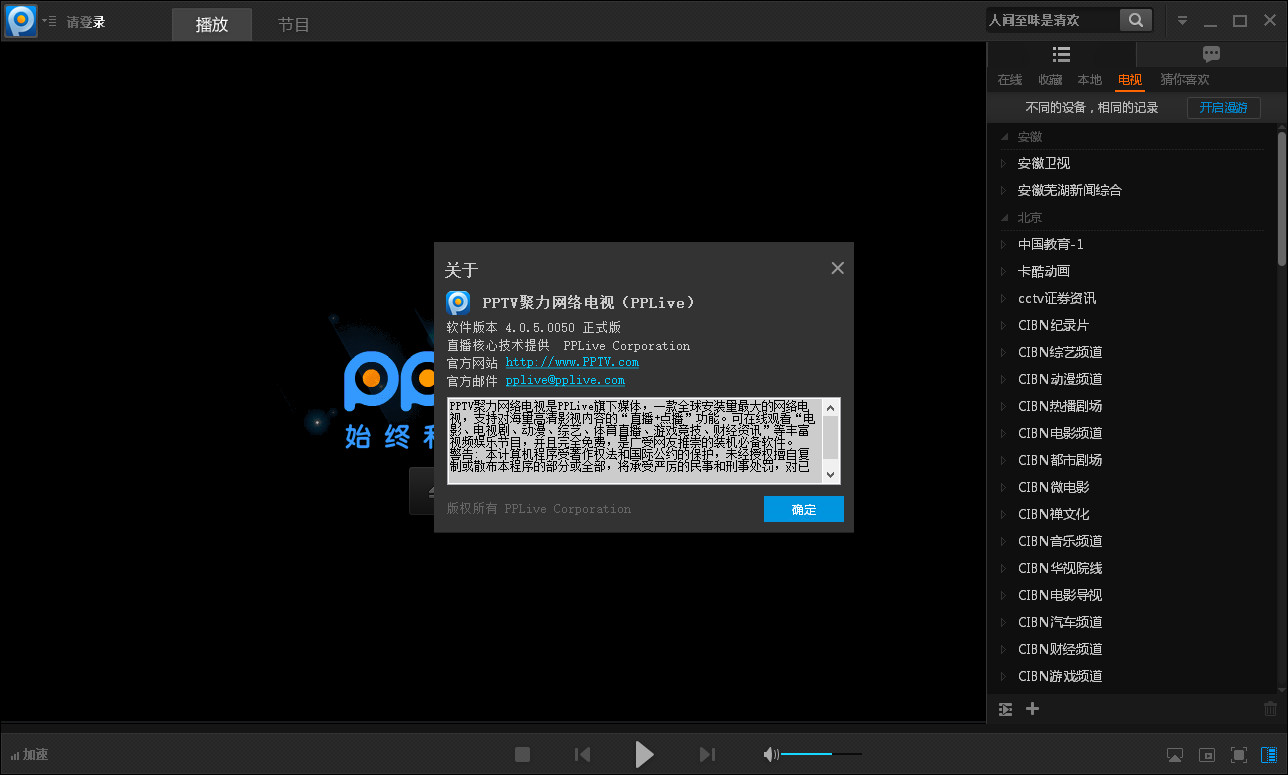Expand the 安徽芜湖新闻综合 channel
This screenshot has height=775, width=1288.
[x=1006, y=191]
